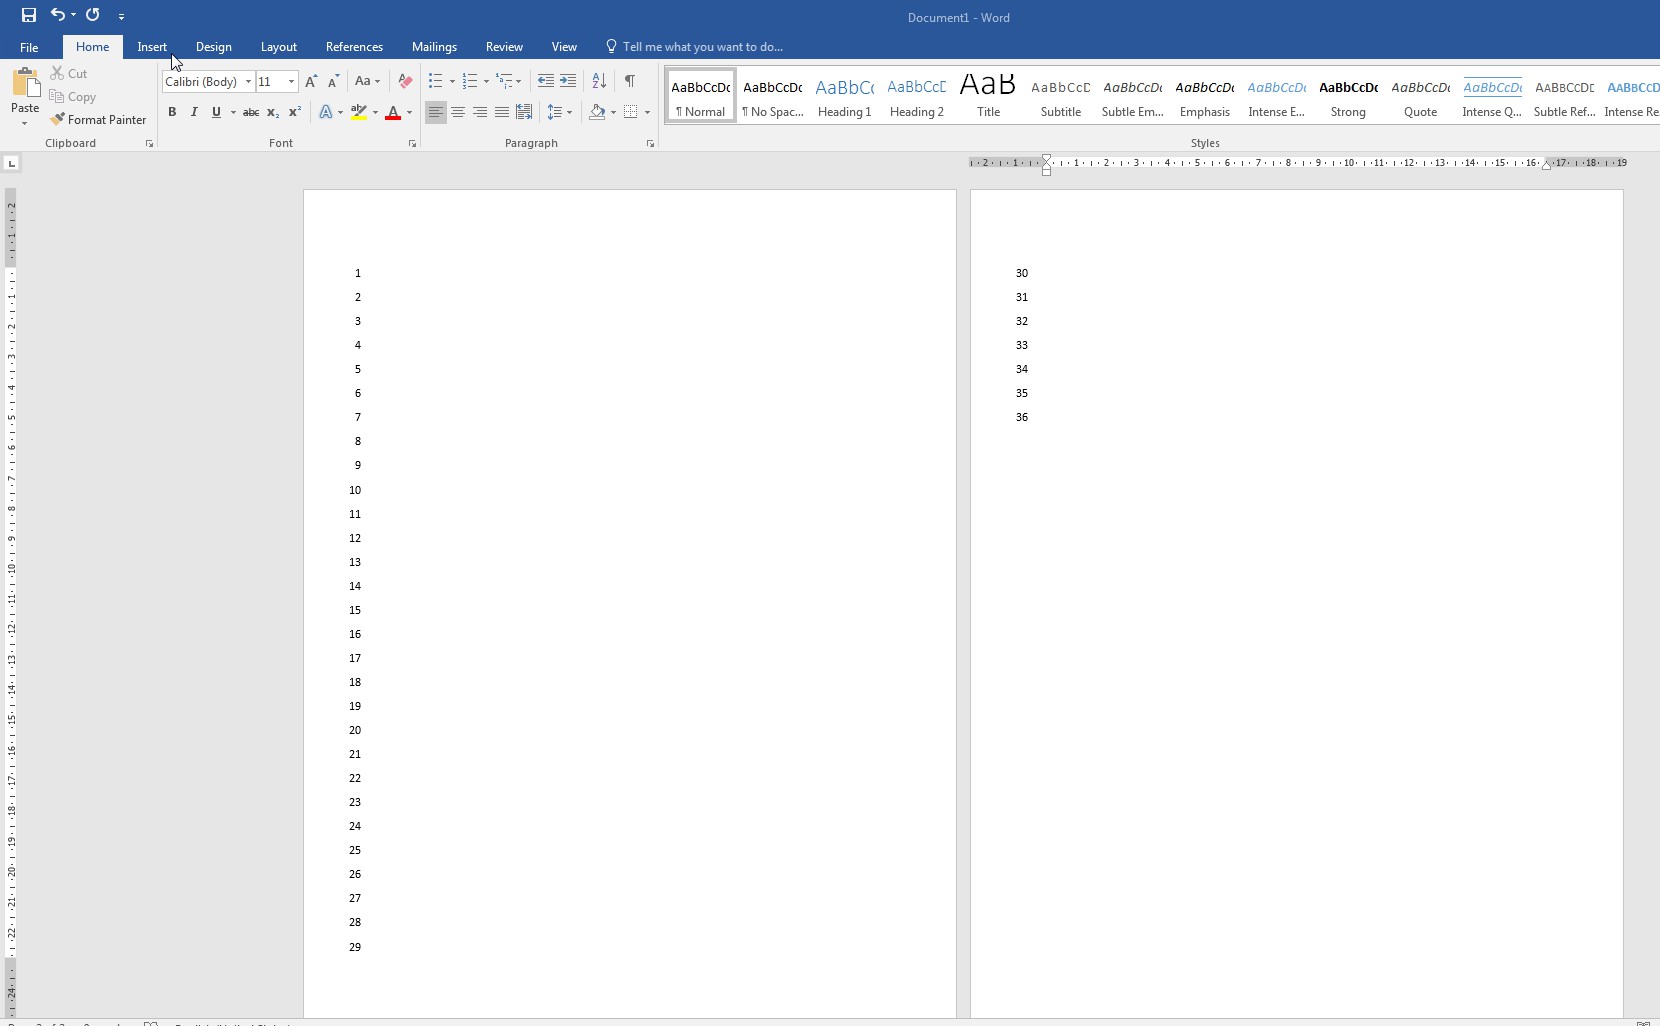Open the Customize Quick Access Toolbar dropdown
The width and height of the screenshot is (1660, 1026).
coord(121,16)
